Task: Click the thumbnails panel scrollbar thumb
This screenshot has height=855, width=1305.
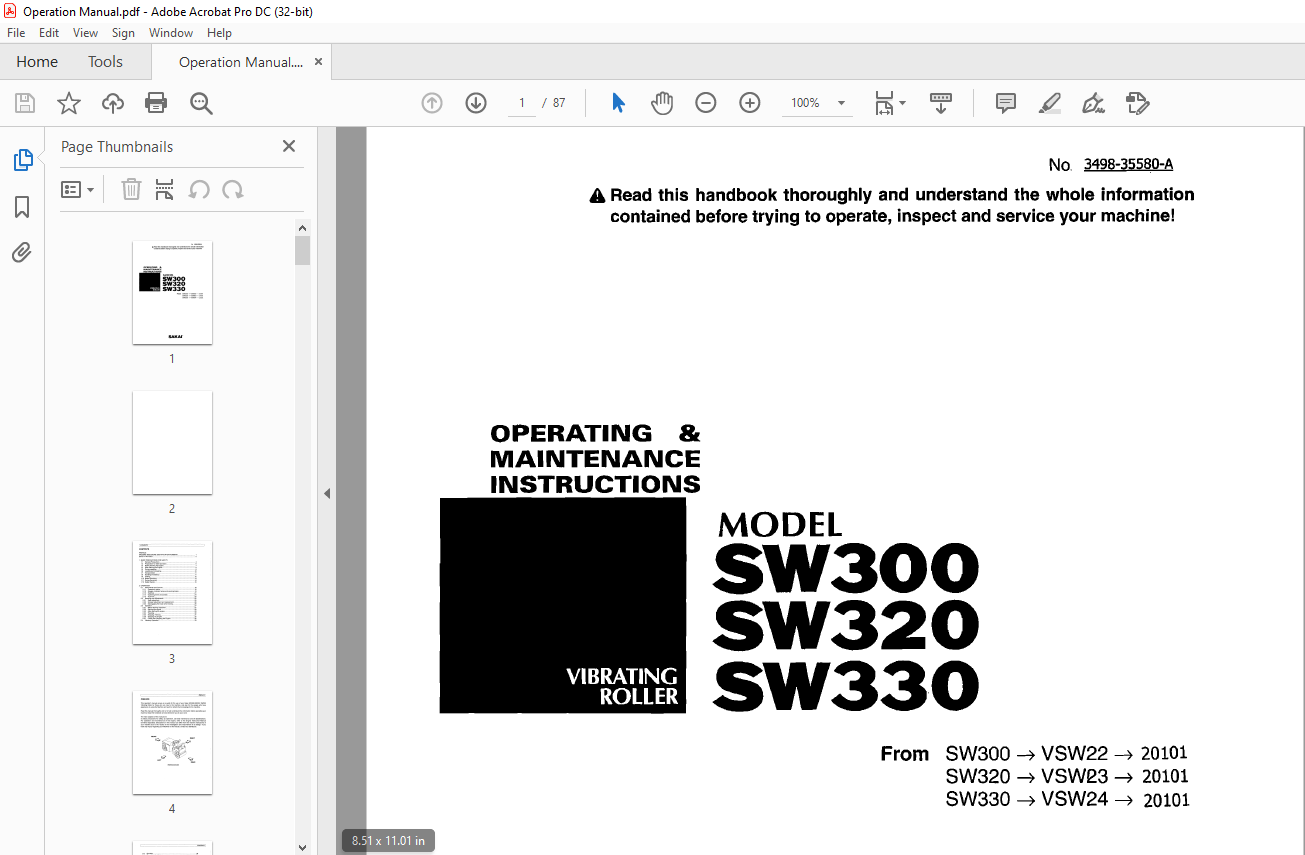Action: tap(303, 250)
